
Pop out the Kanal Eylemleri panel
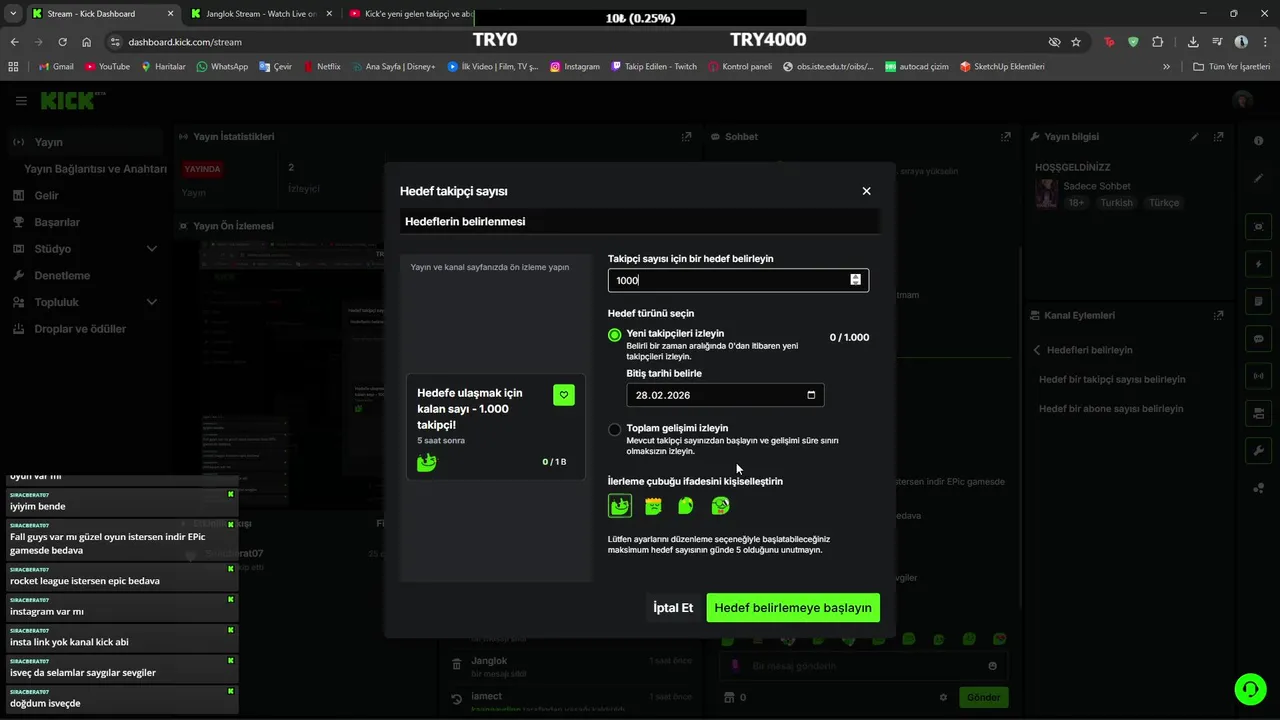(x=1218, y=315)
